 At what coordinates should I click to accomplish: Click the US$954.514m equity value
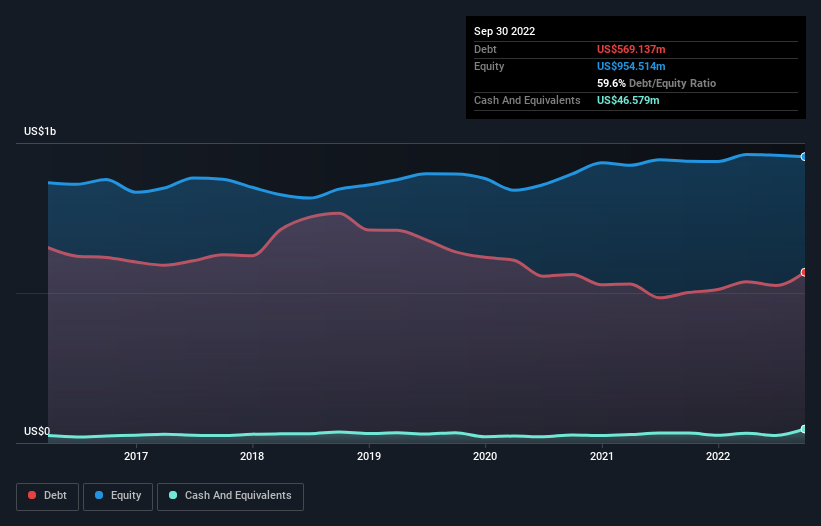pyautogui.click(x=631, y=66)
